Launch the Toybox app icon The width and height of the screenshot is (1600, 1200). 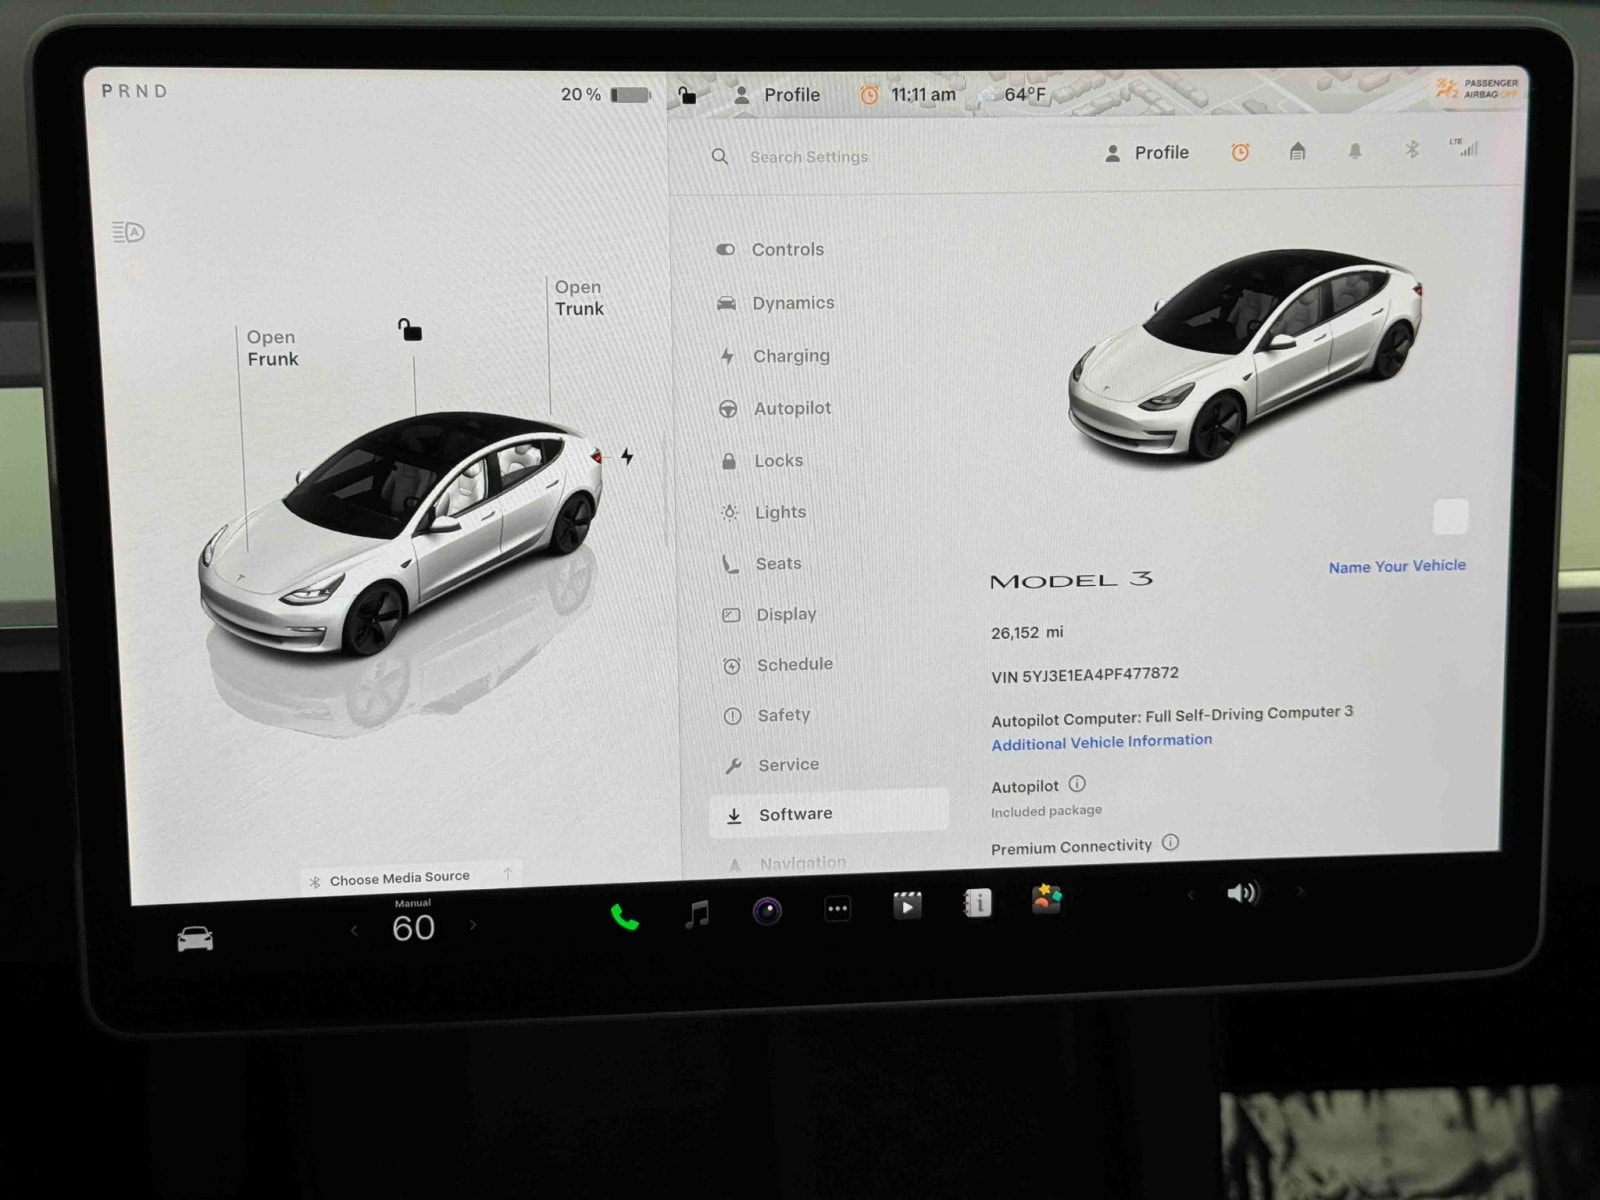(1047, 898)
